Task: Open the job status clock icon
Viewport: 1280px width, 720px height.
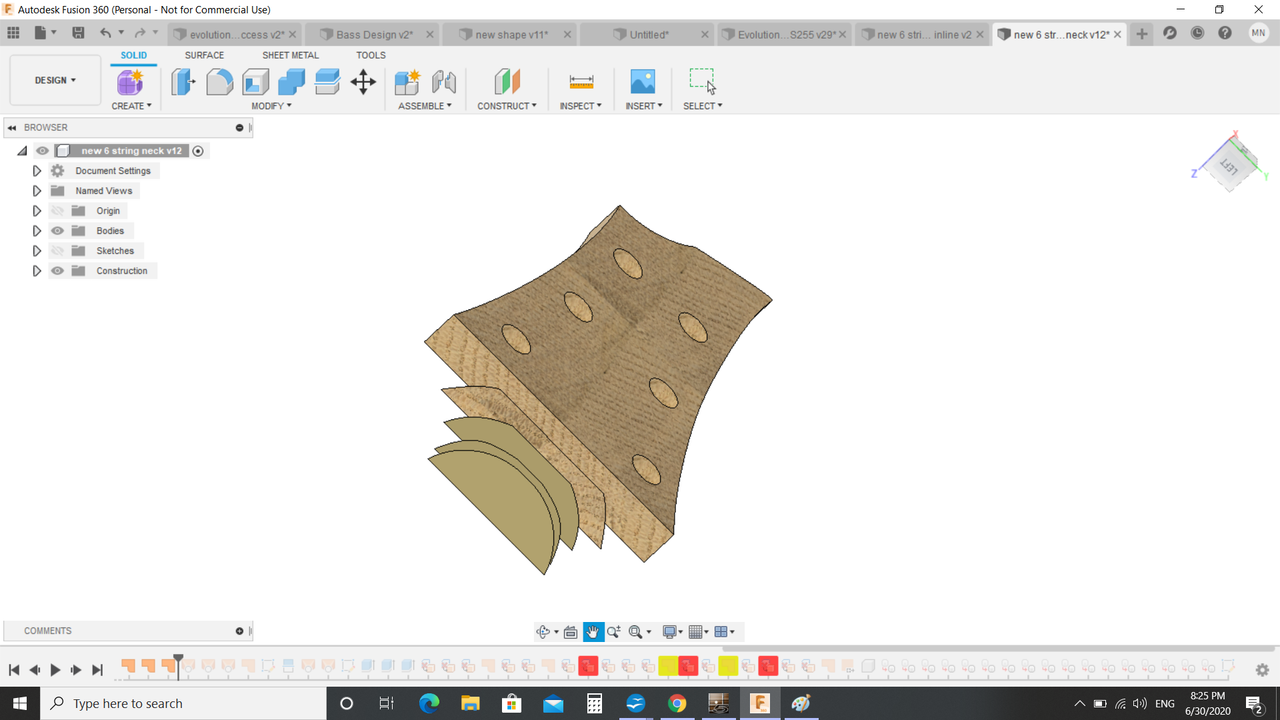Action: tap(1198, 33)
